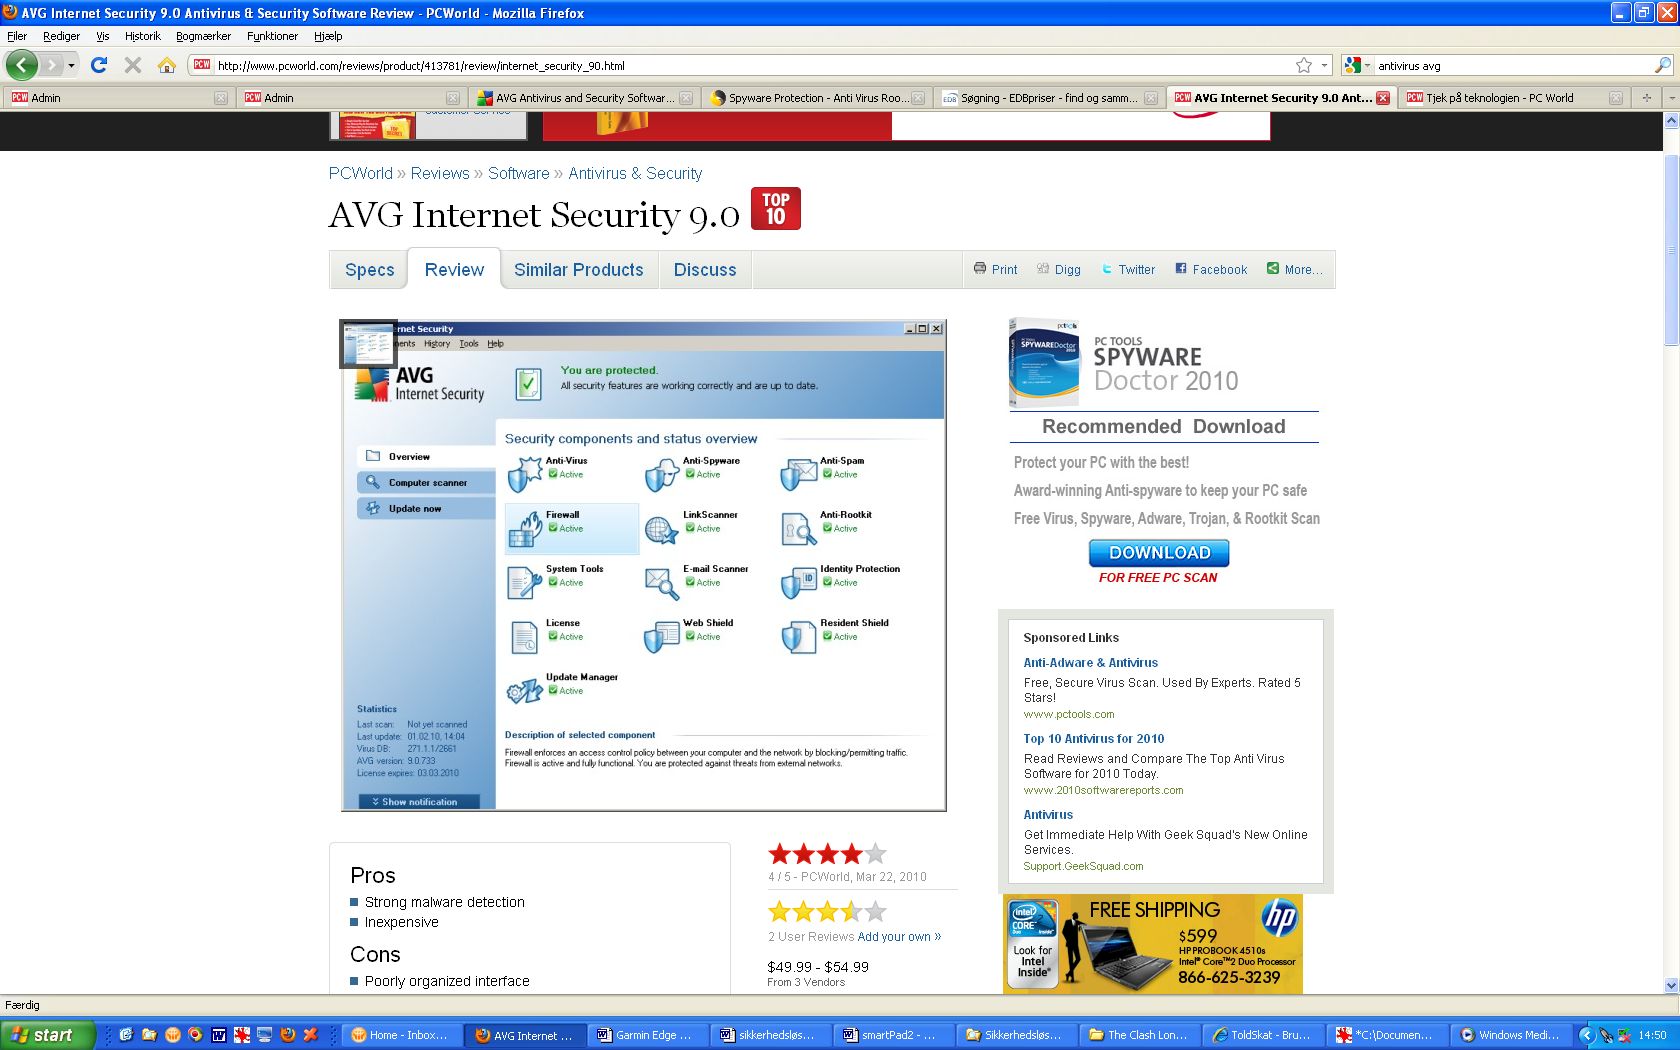Run the search with the magnifier icon
Screen dimensions: 1680x1050
coord(1663,65)
